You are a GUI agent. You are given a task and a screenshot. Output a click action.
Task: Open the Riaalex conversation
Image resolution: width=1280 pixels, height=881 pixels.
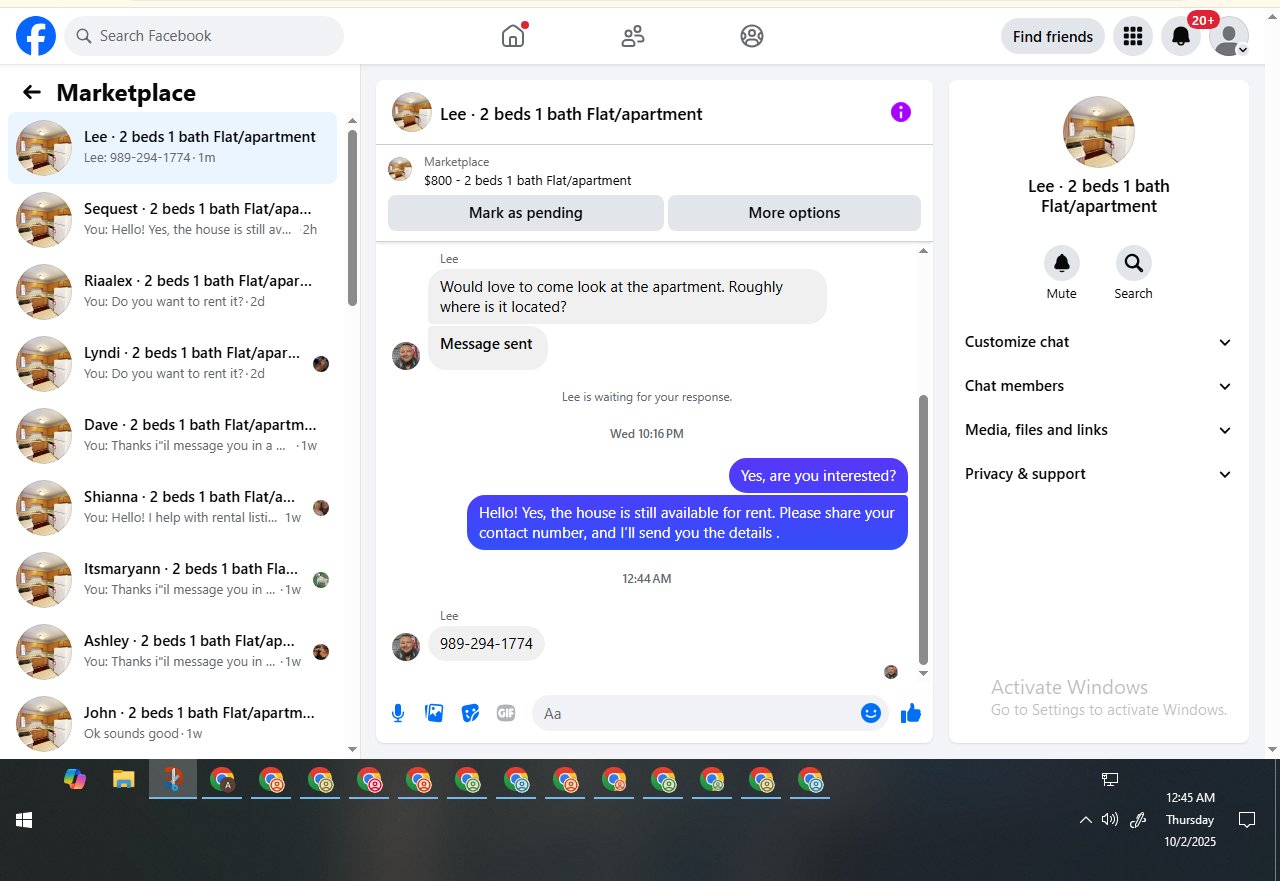click(x=172, y=292)
